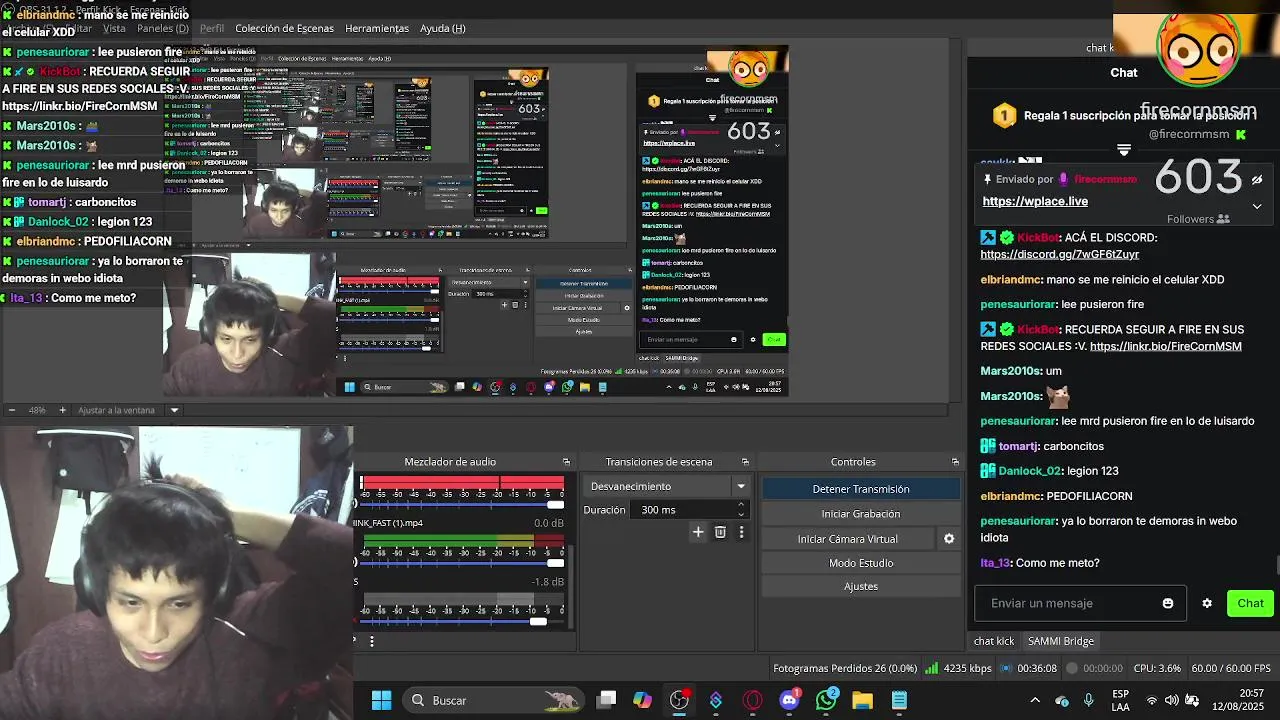This screenshot has width=1280, height=720.
Task: Expand the pinned message chevron
Action: click(1257, 206)
